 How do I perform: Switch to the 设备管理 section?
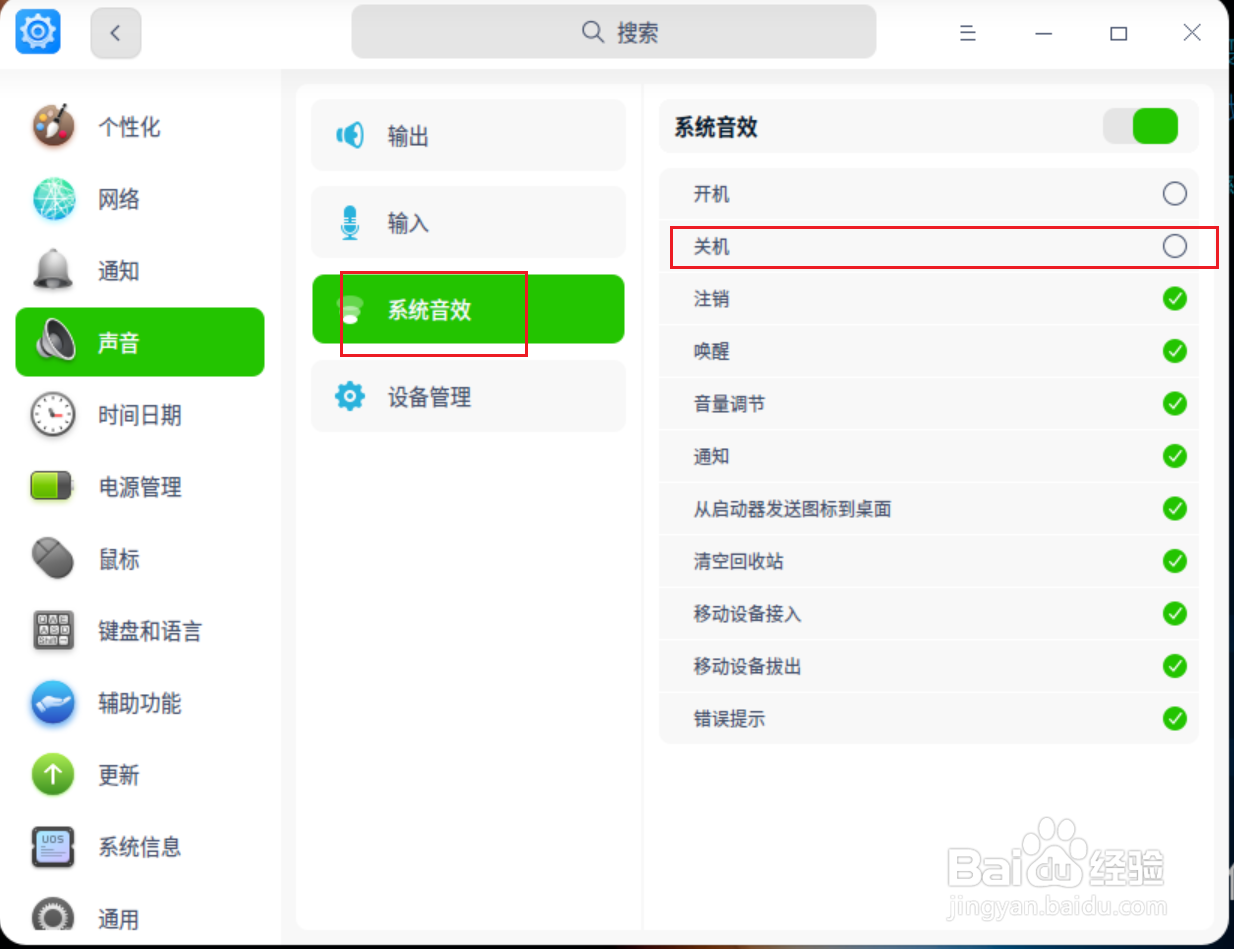click(468, 396)
